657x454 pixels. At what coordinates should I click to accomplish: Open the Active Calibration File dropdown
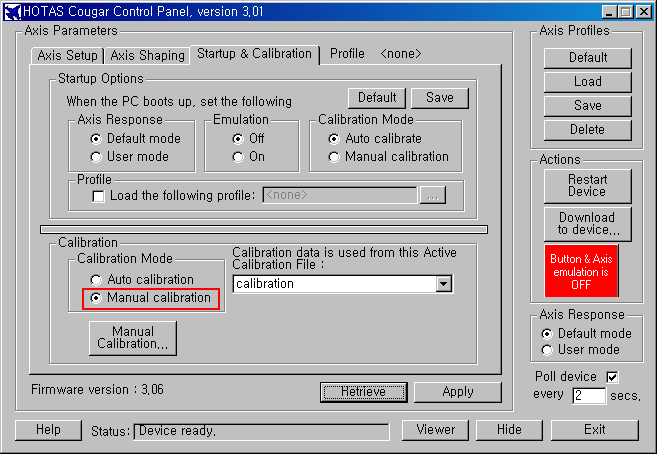pos(443,284)
